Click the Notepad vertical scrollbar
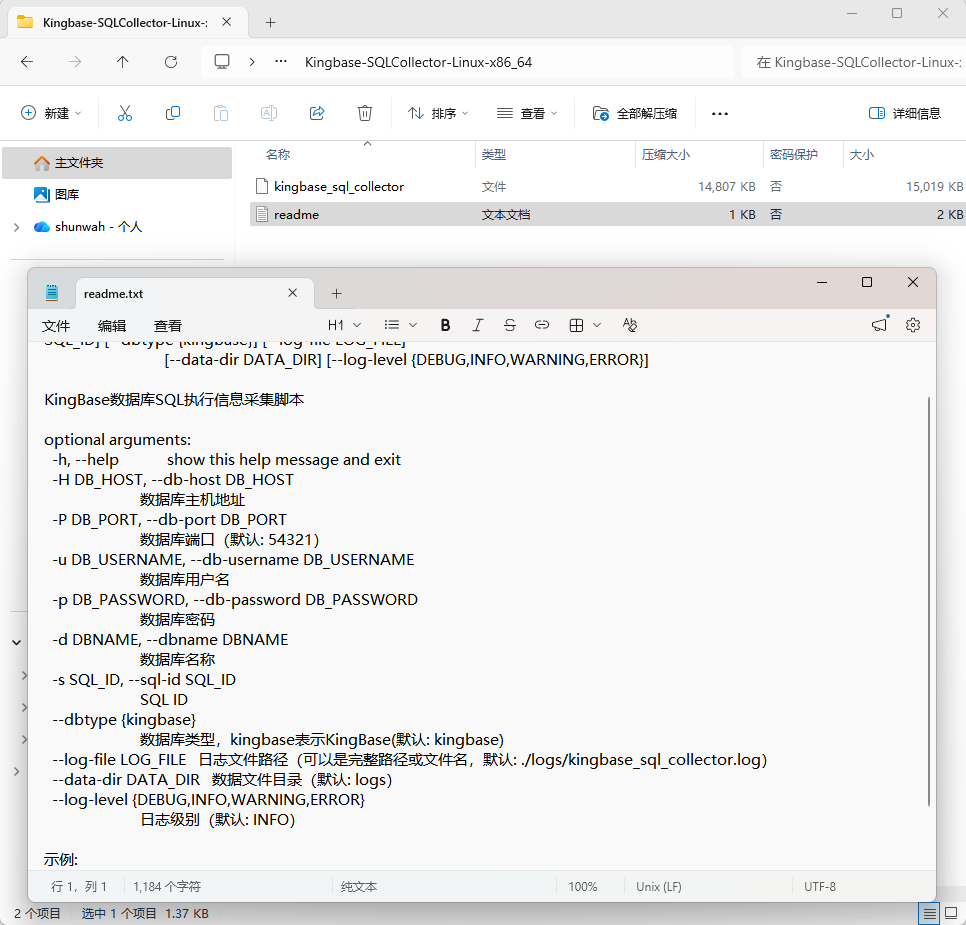This screenshot has width=966, height=925. click(x=928, y=601)
